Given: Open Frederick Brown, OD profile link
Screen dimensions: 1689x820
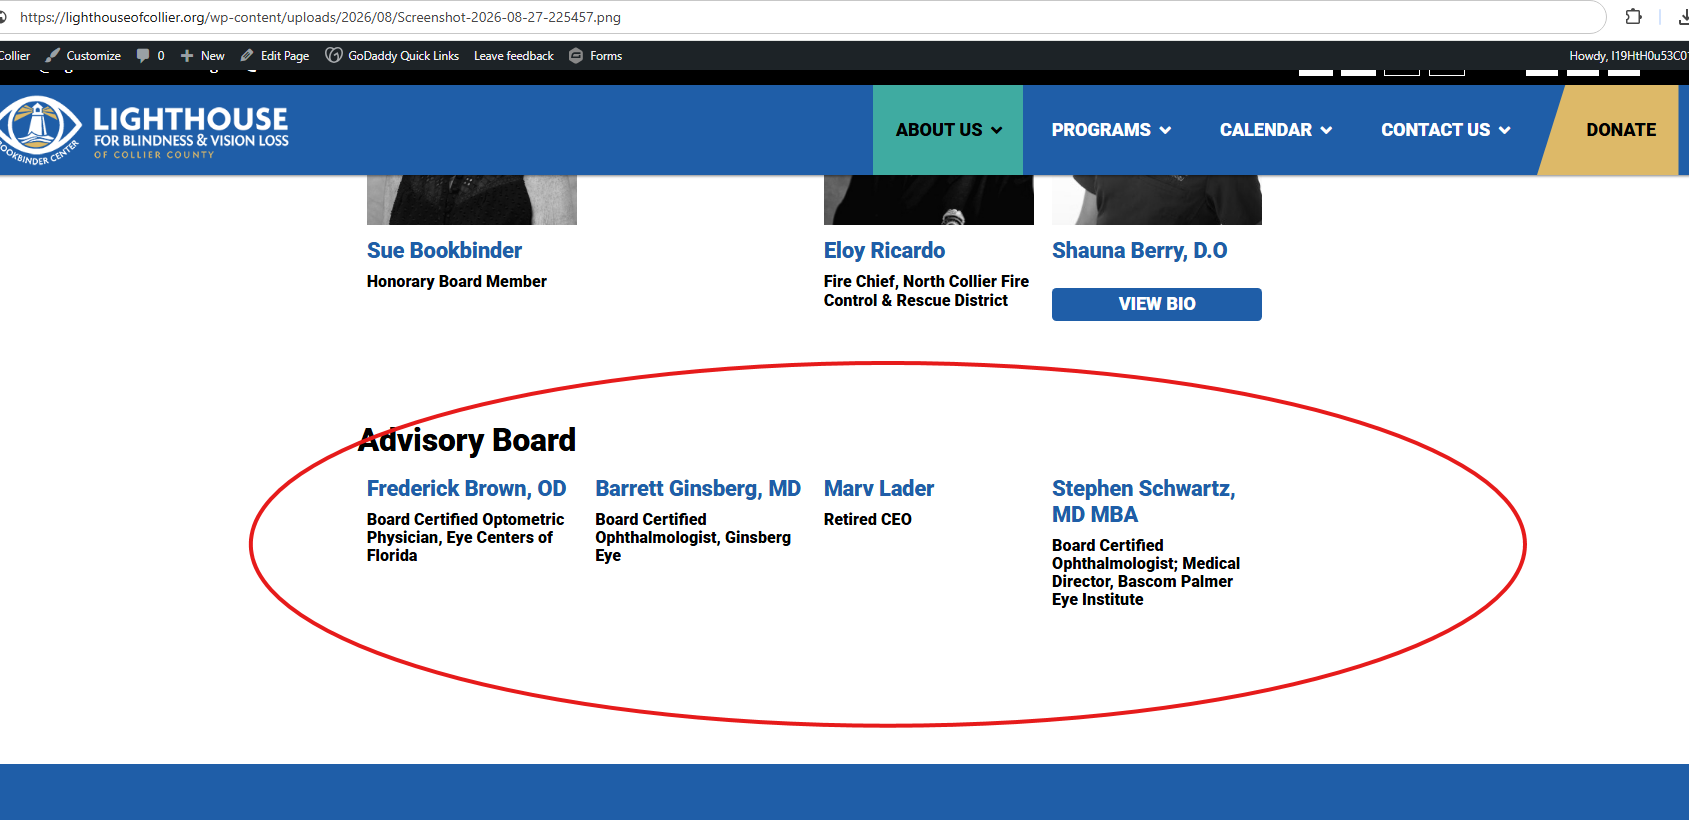Looking at the screenshot, I should (x=467, y=489).
